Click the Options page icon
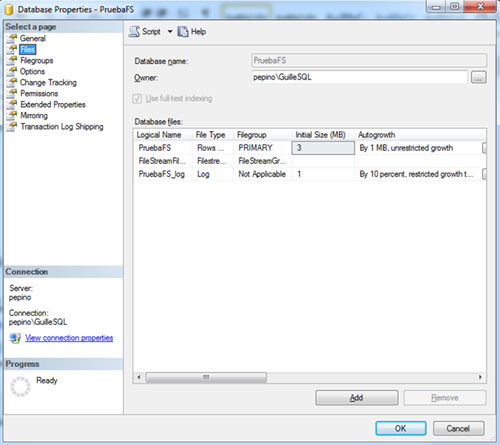The width and height of the screenshot is (500, 445). [x=12, y=71]
